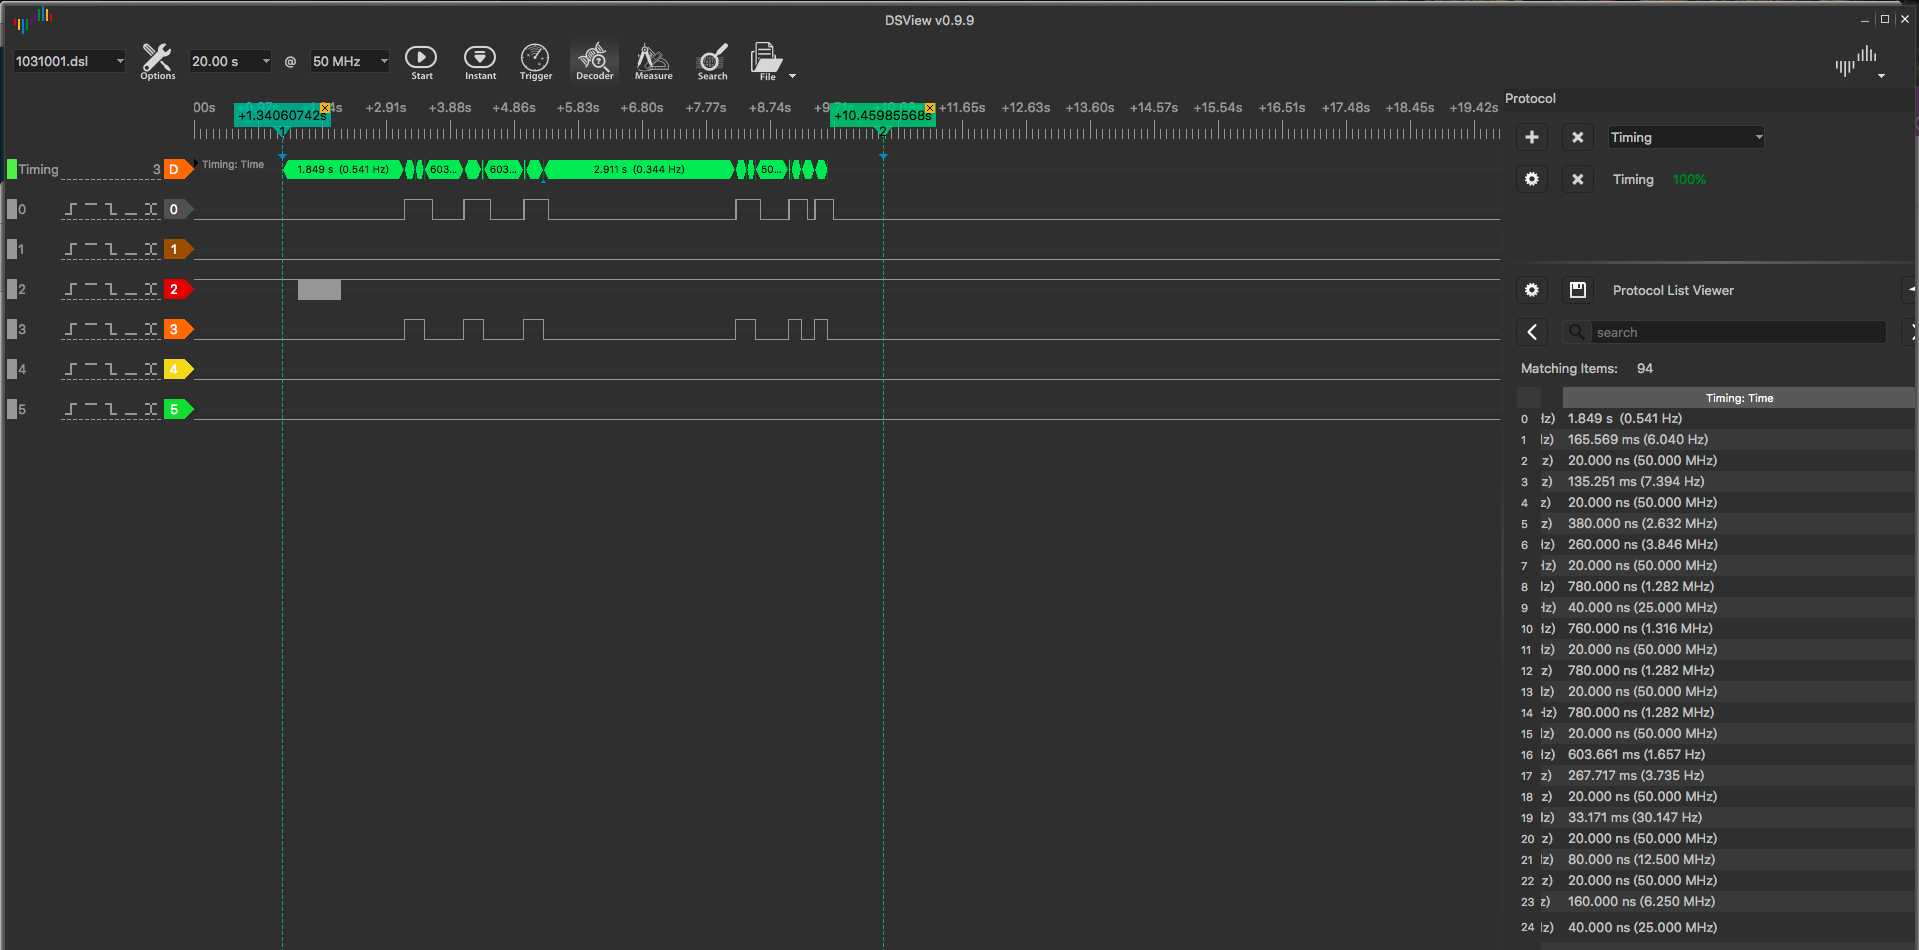1919x950 pixels.
Task: Set rising edge trigger on channel 0
Action: coord(71,209)
